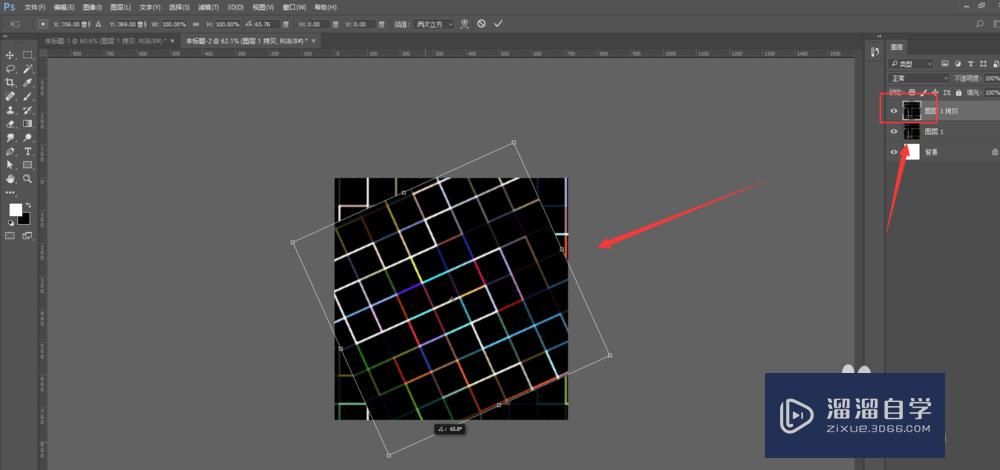Open the interpolation 两次立方 dropdown

[x=434, y=24]
